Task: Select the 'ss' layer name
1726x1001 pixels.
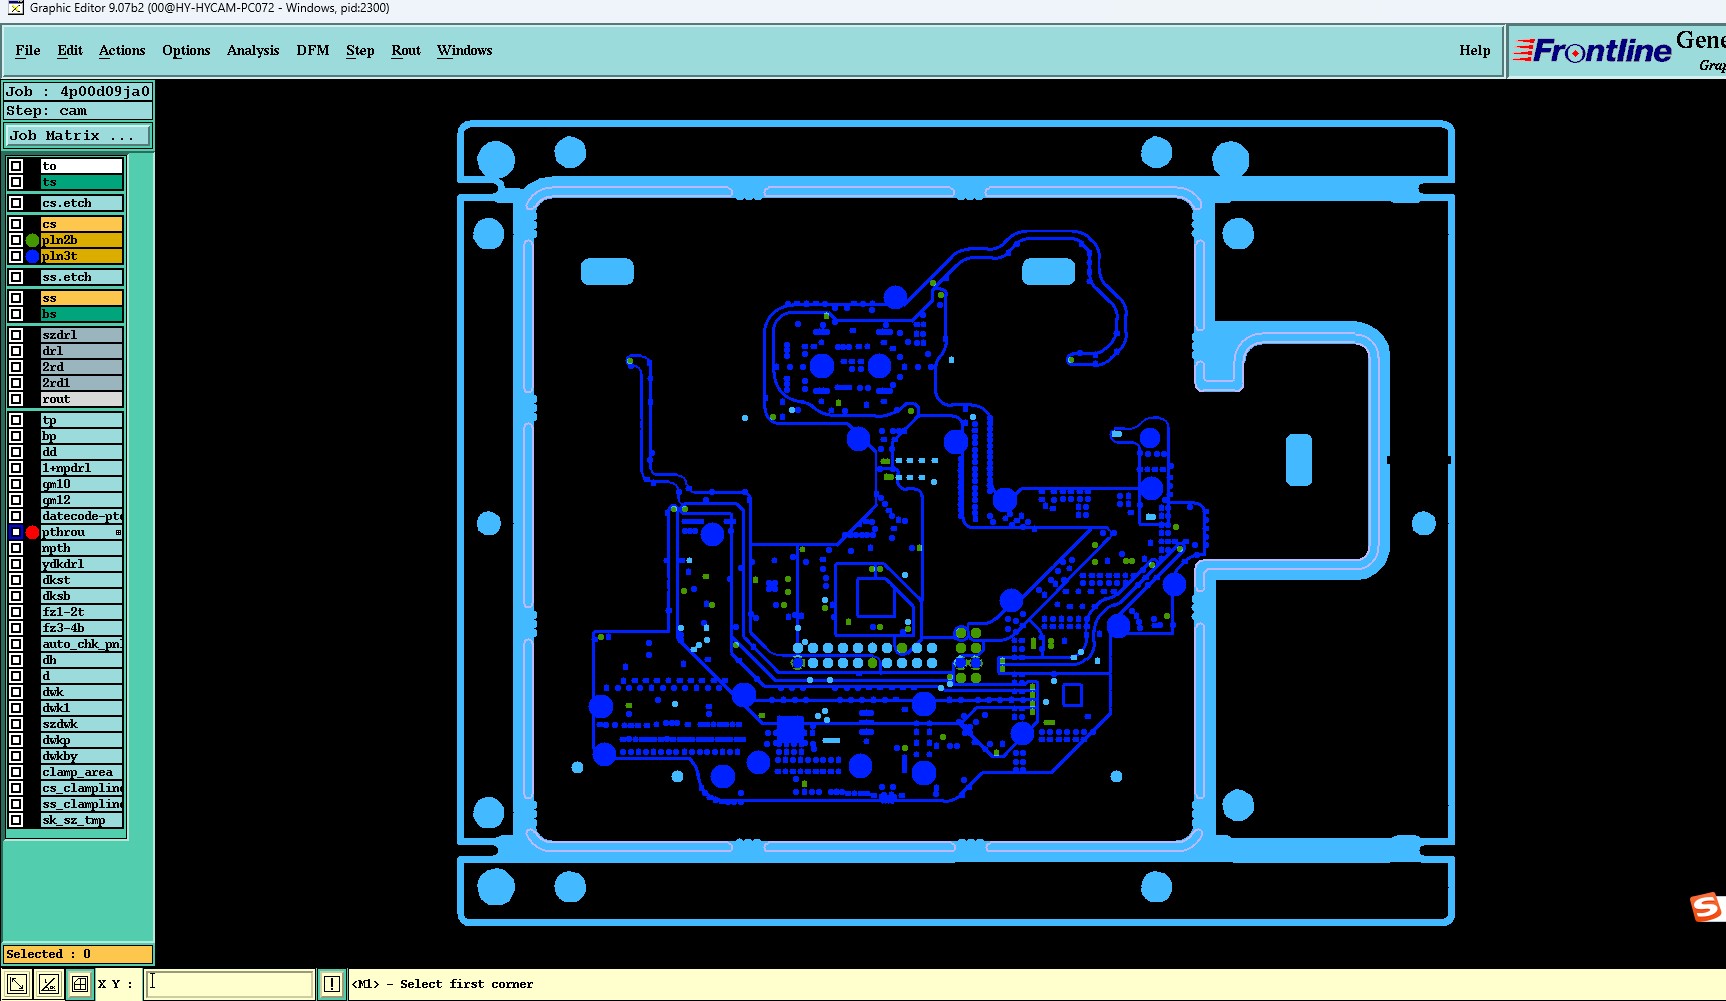Action: pyautogui.click(x=82, y=298)
